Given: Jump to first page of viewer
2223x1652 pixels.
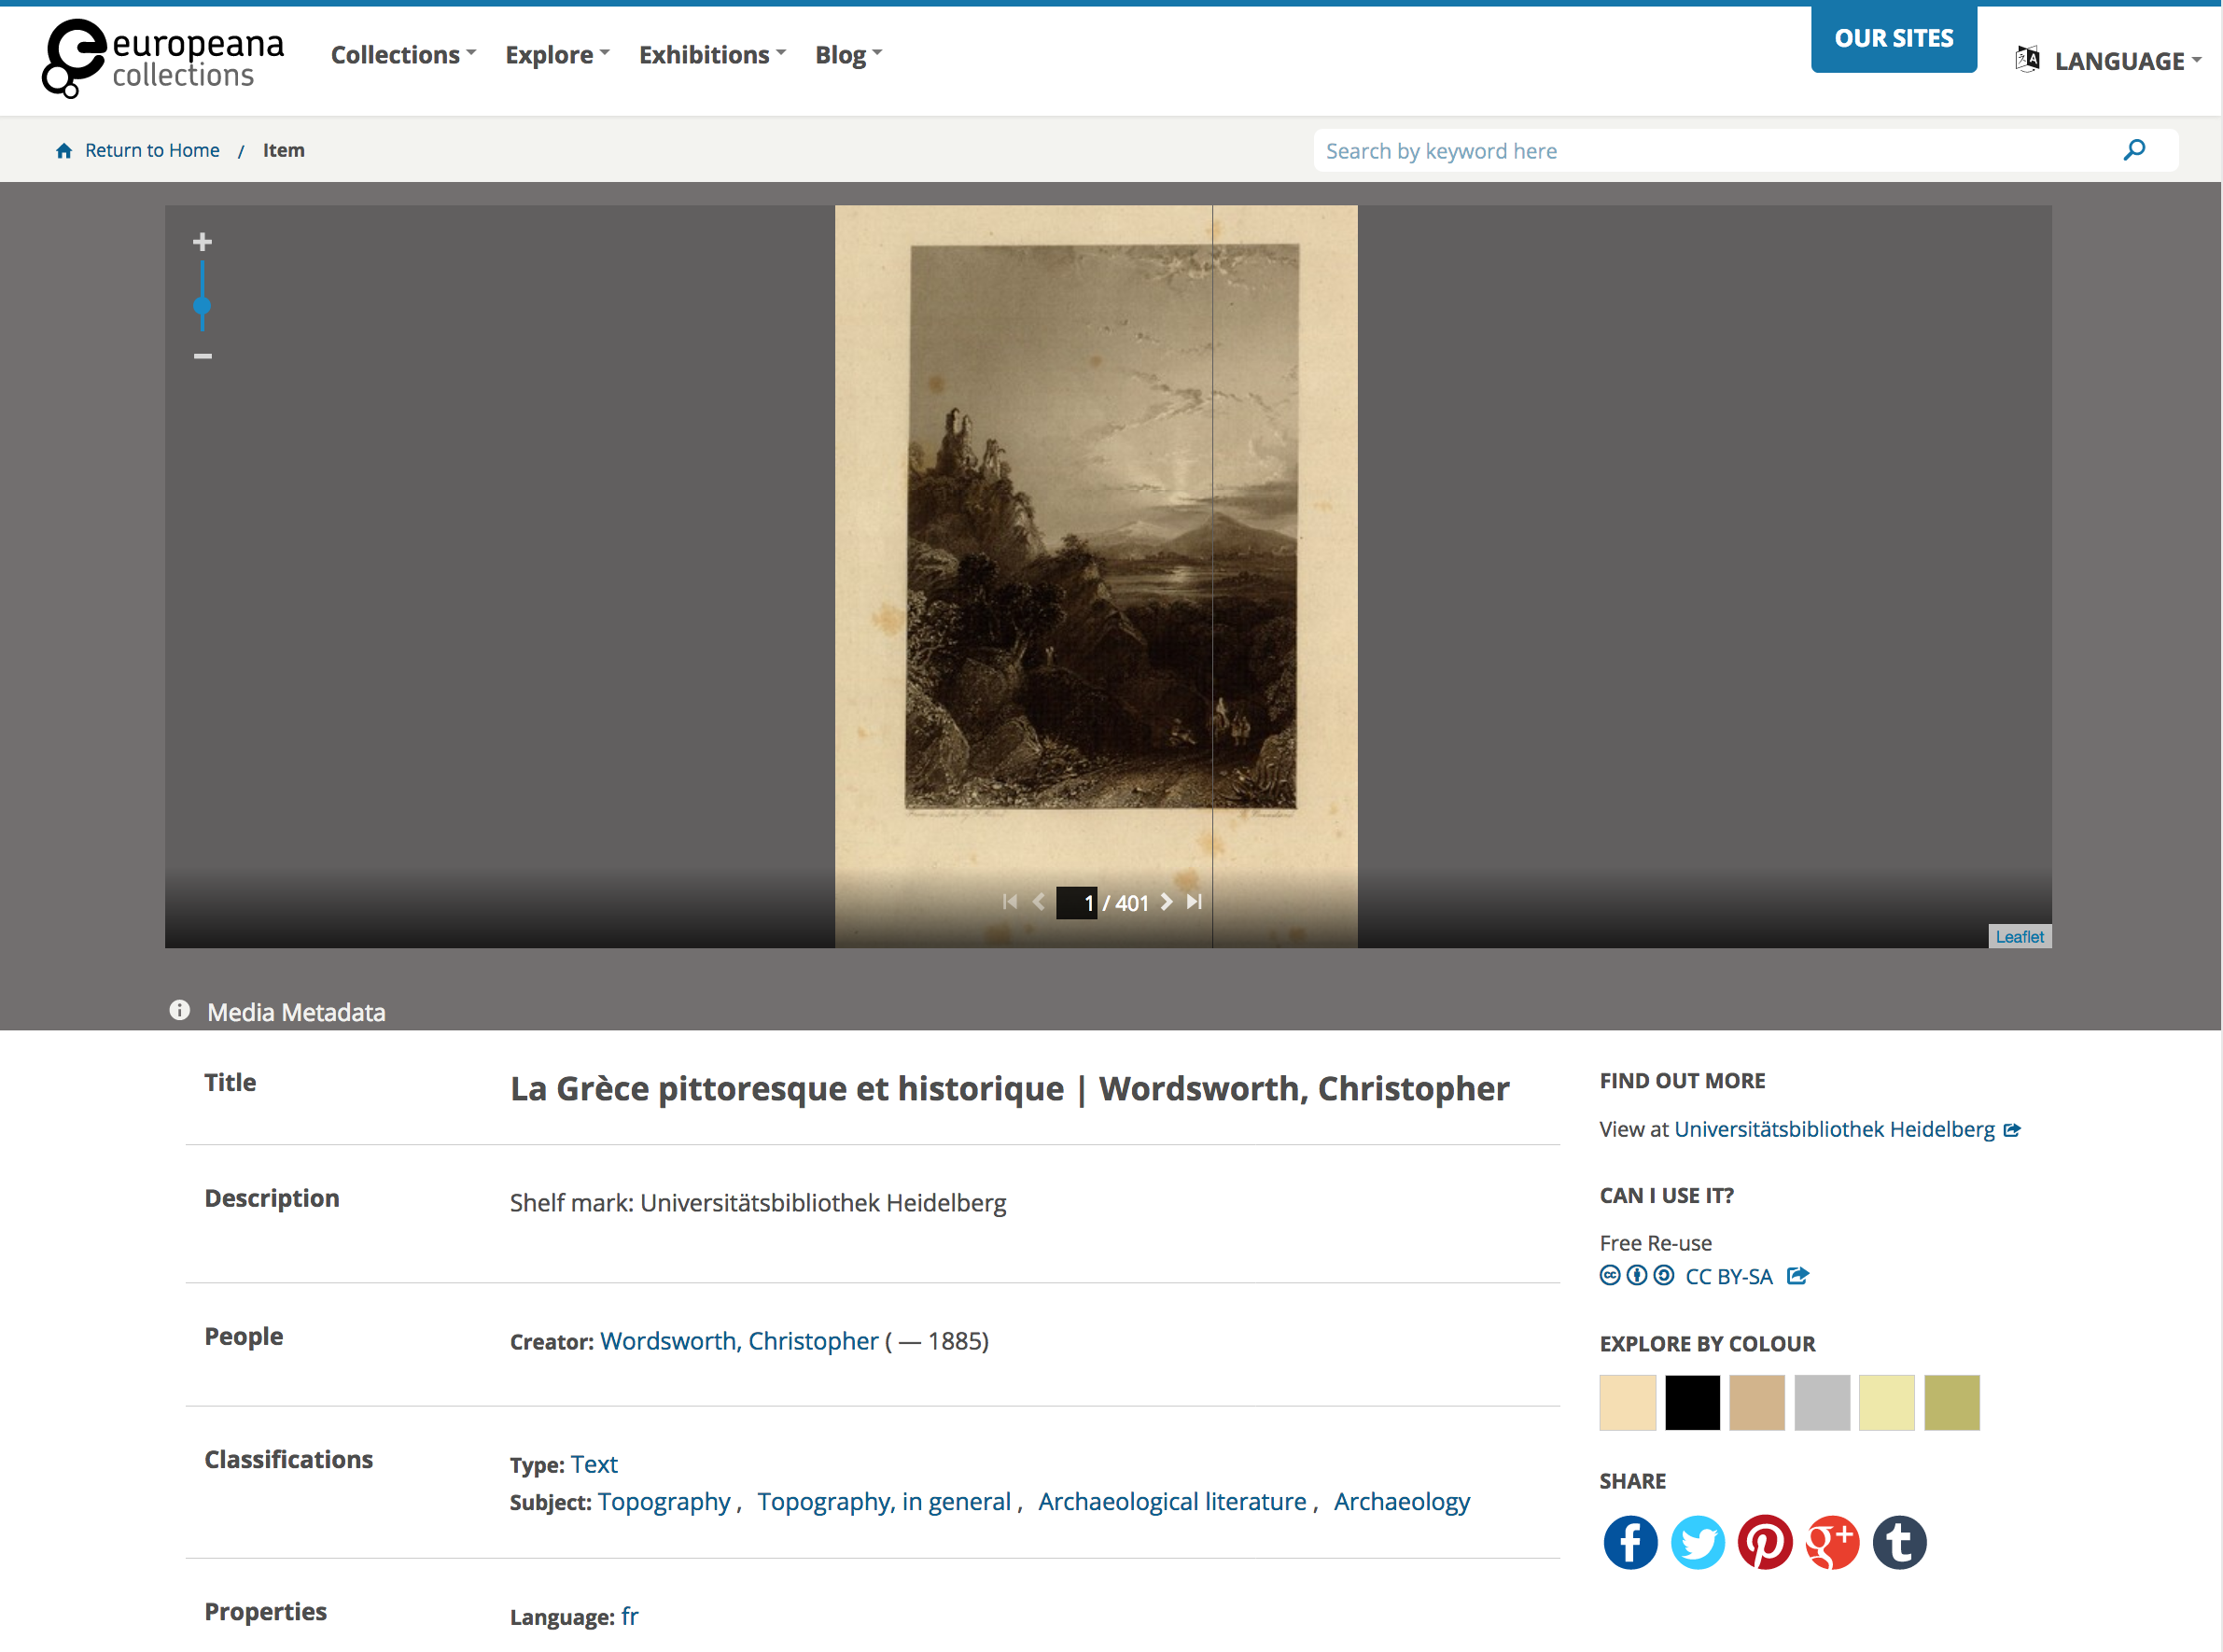Looking at the screenshot, I should (1009, 902).
